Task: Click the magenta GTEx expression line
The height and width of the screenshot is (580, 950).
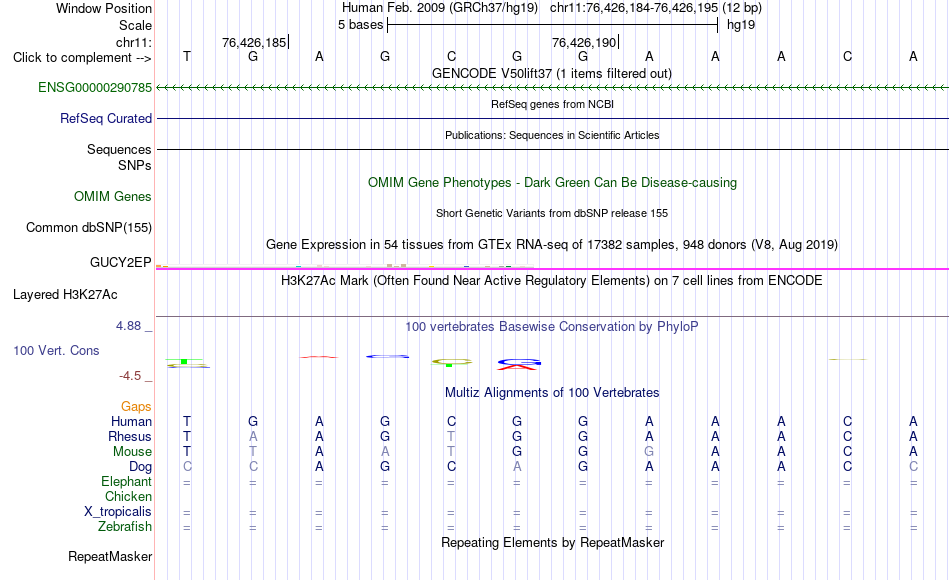Action: [x=552, y=268]
